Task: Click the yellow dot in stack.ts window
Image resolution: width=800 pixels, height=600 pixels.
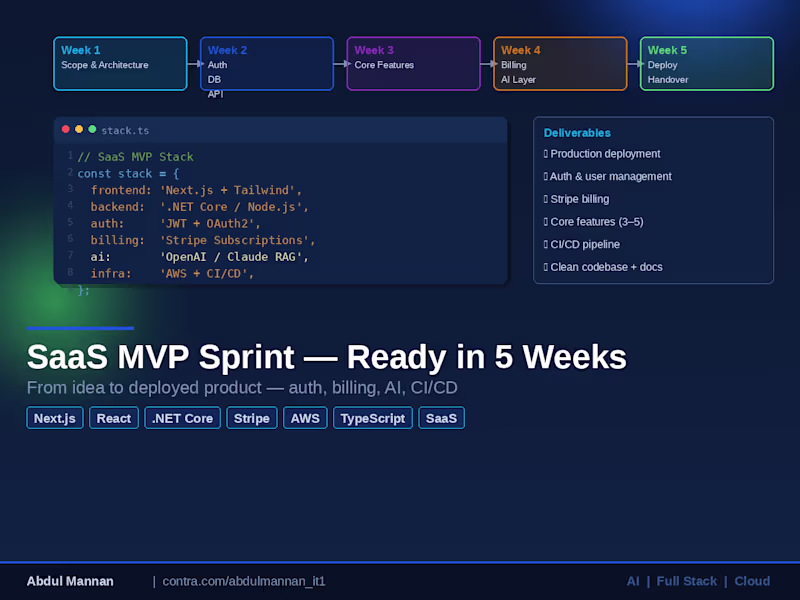Action: point(79,129)
